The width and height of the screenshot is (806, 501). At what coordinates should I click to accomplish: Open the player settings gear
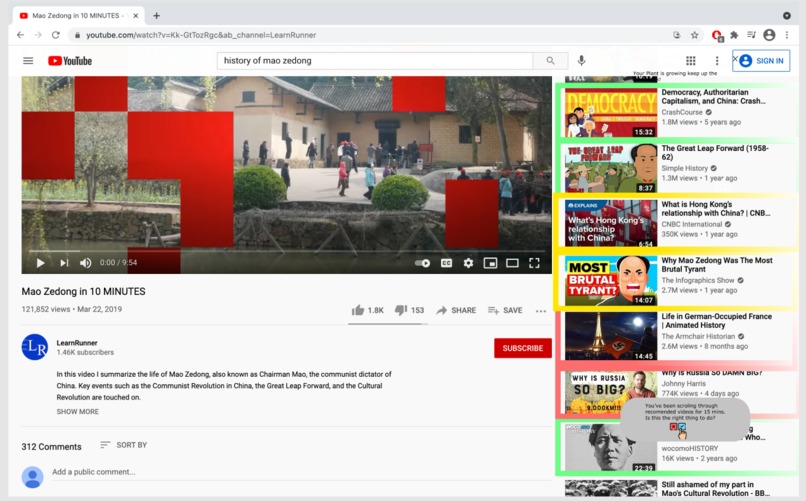(x=468, y=263)
